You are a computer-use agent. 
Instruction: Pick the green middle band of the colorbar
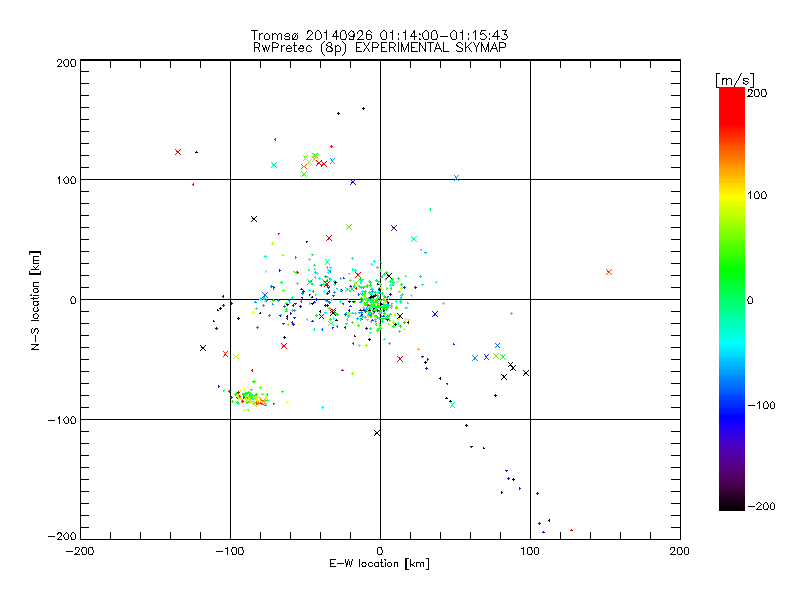tap(731, 299)
